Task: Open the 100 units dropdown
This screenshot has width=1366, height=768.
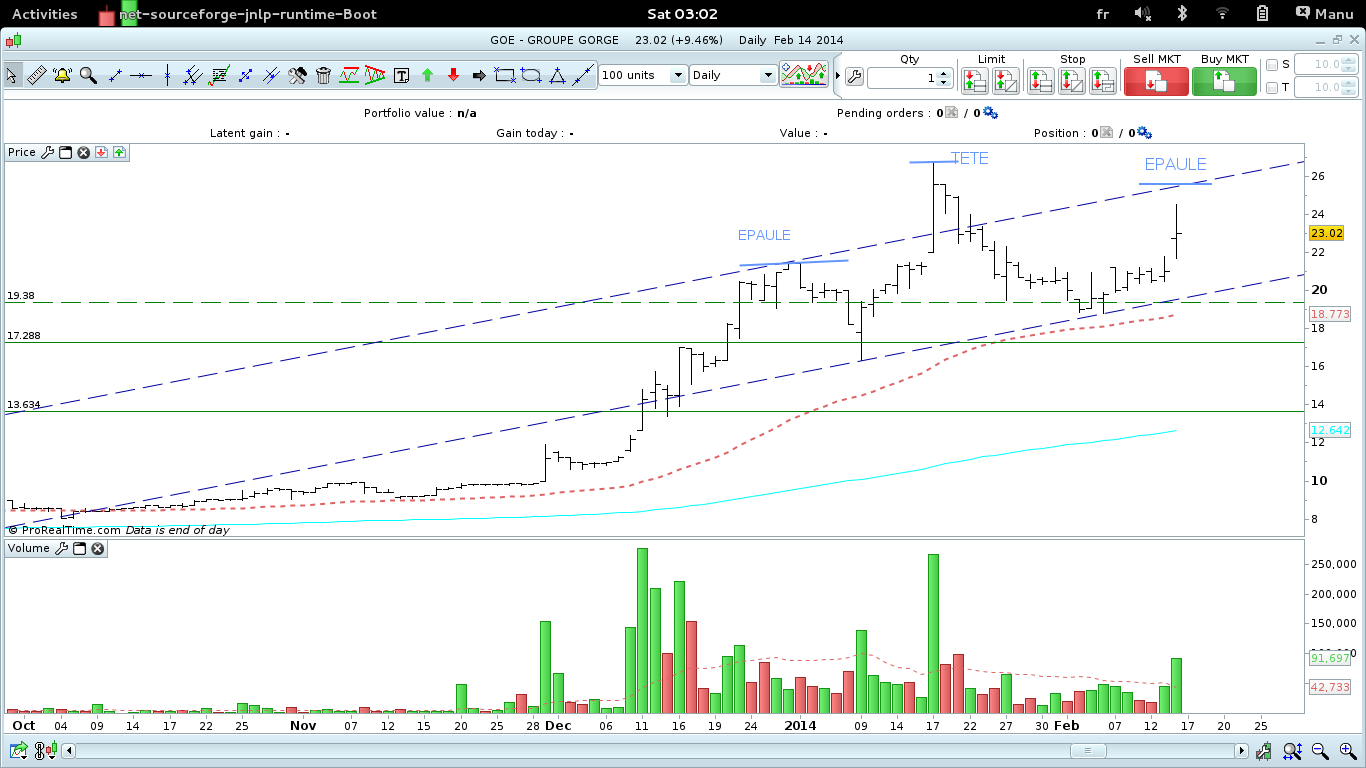Action: 643,75
